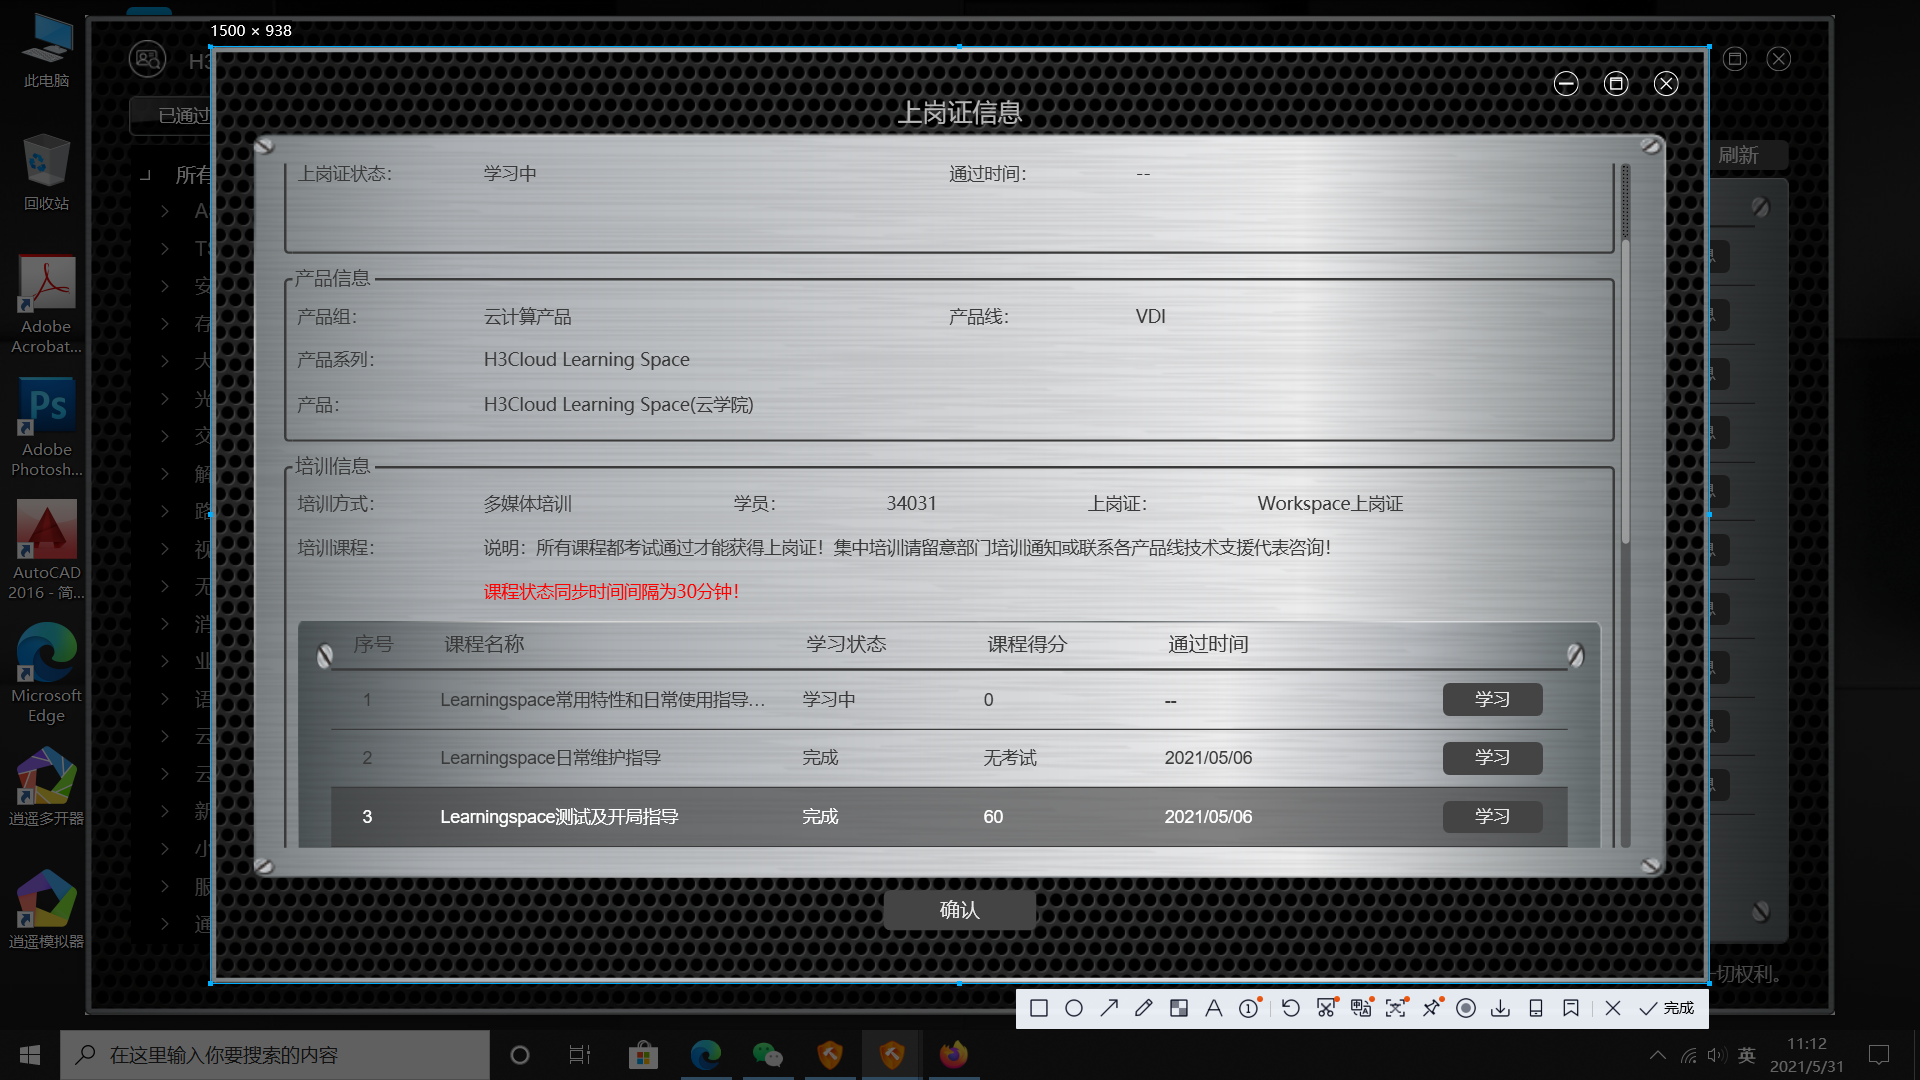Pin the screenshot to the screen
Viewport: 1920px width, 1080px height.
[1431, 1008]
